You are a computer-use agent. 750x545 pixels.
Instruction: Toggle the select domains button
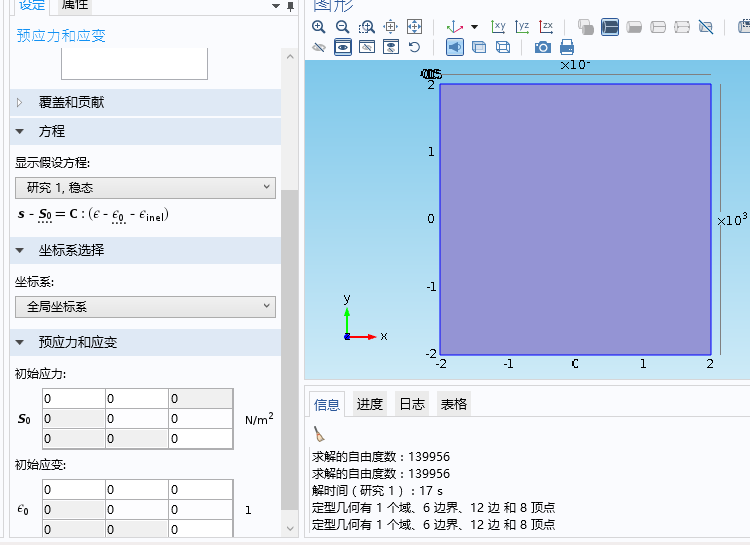pyautogui.click(x=610, y=27)
